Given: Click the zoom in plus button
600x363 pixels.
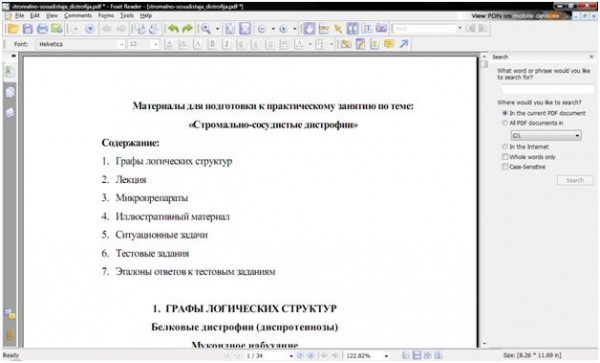Looking at the screenshot, I should point(284,29).
